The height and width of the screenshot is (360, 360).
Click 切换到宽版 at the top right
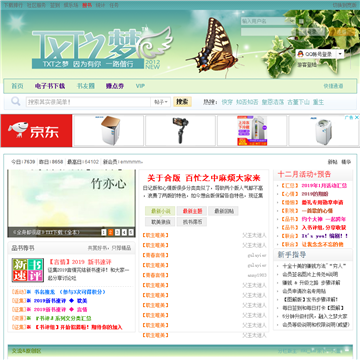(x=344, y=5)
